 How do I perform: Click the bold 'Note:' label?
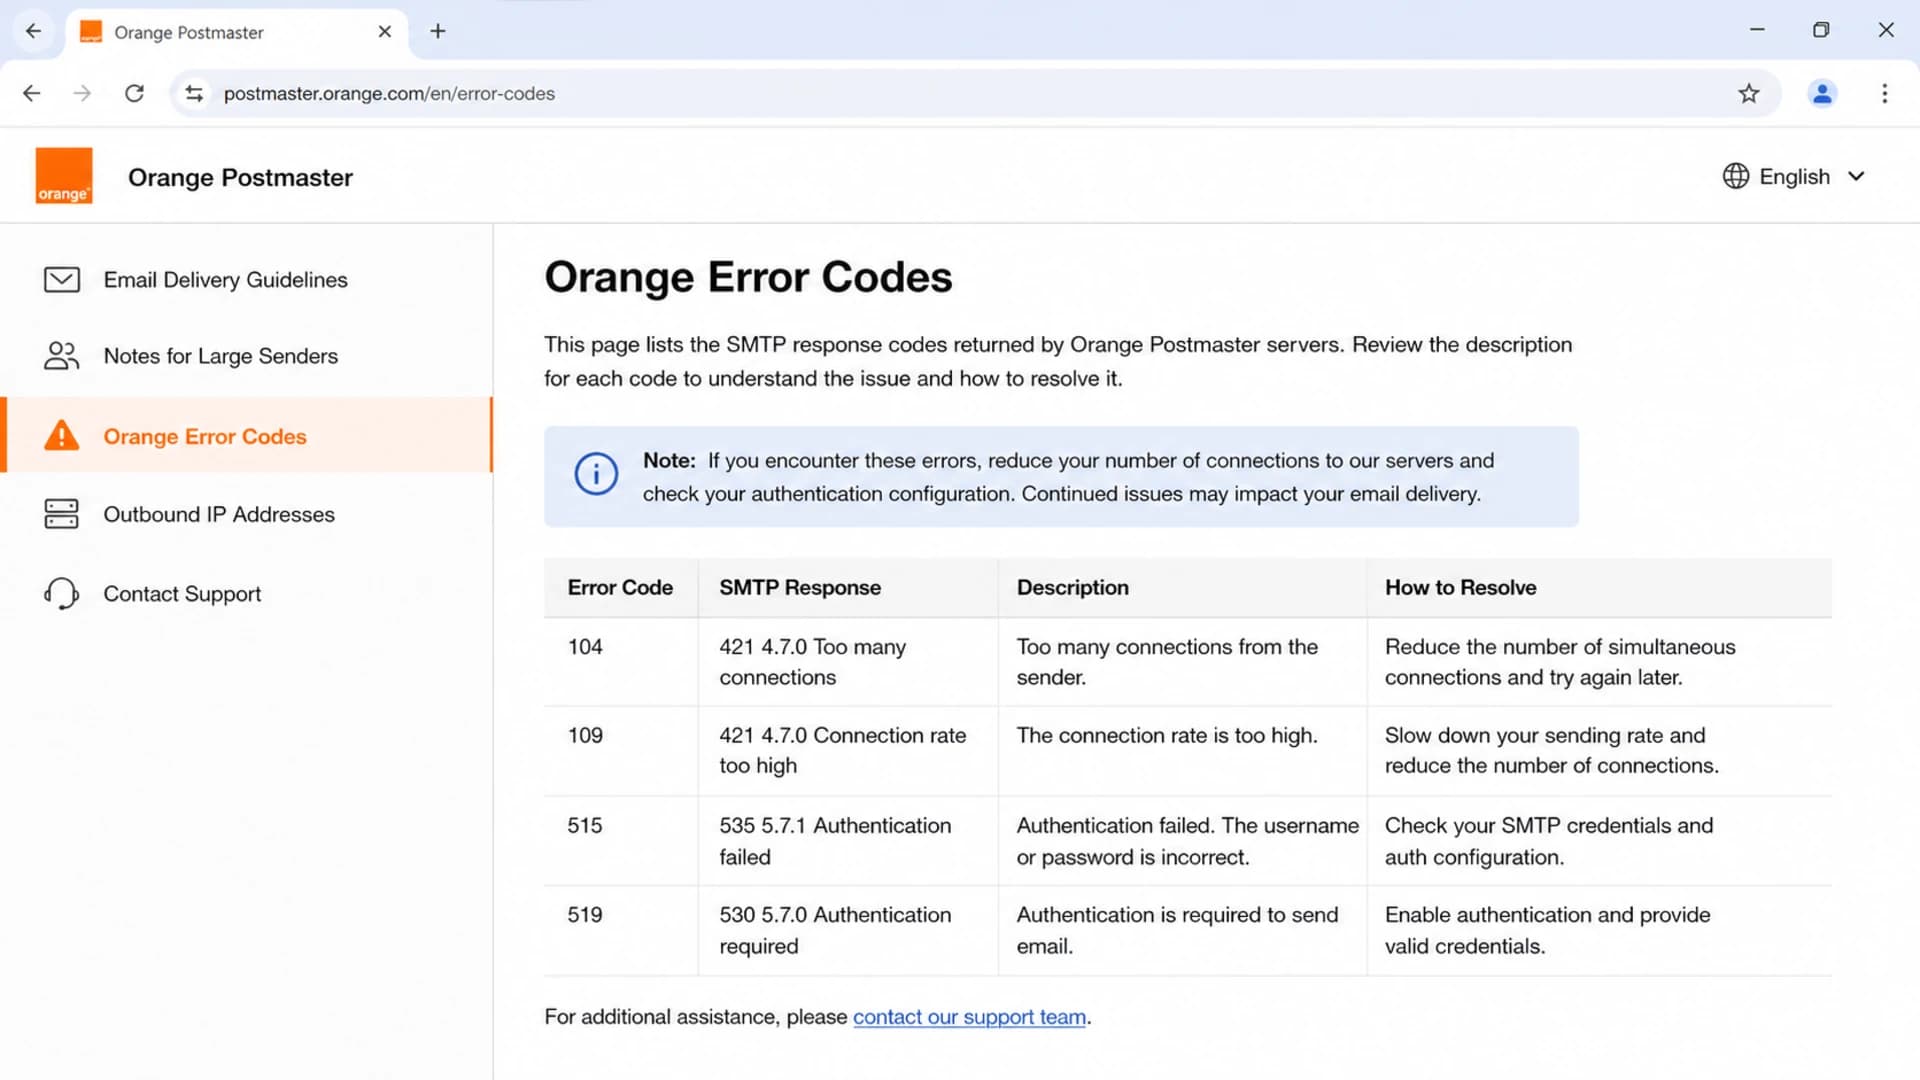669,461
